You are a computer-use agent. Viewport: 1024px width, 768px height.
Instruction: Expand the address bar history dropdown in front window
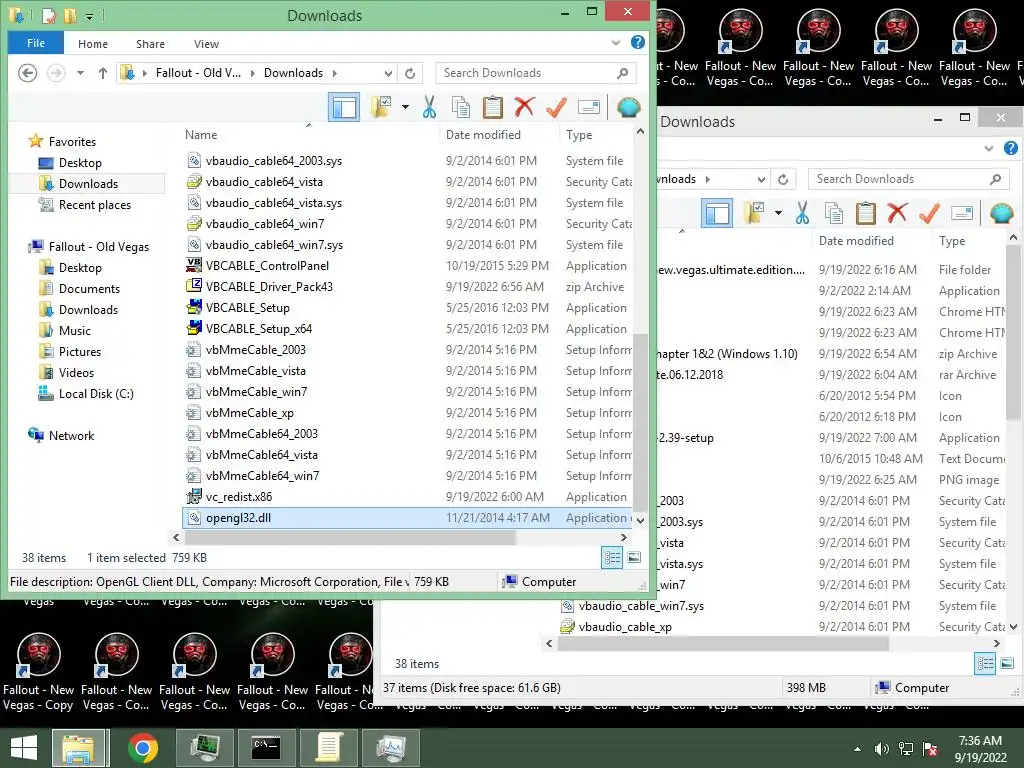click(x=388, y=73)
